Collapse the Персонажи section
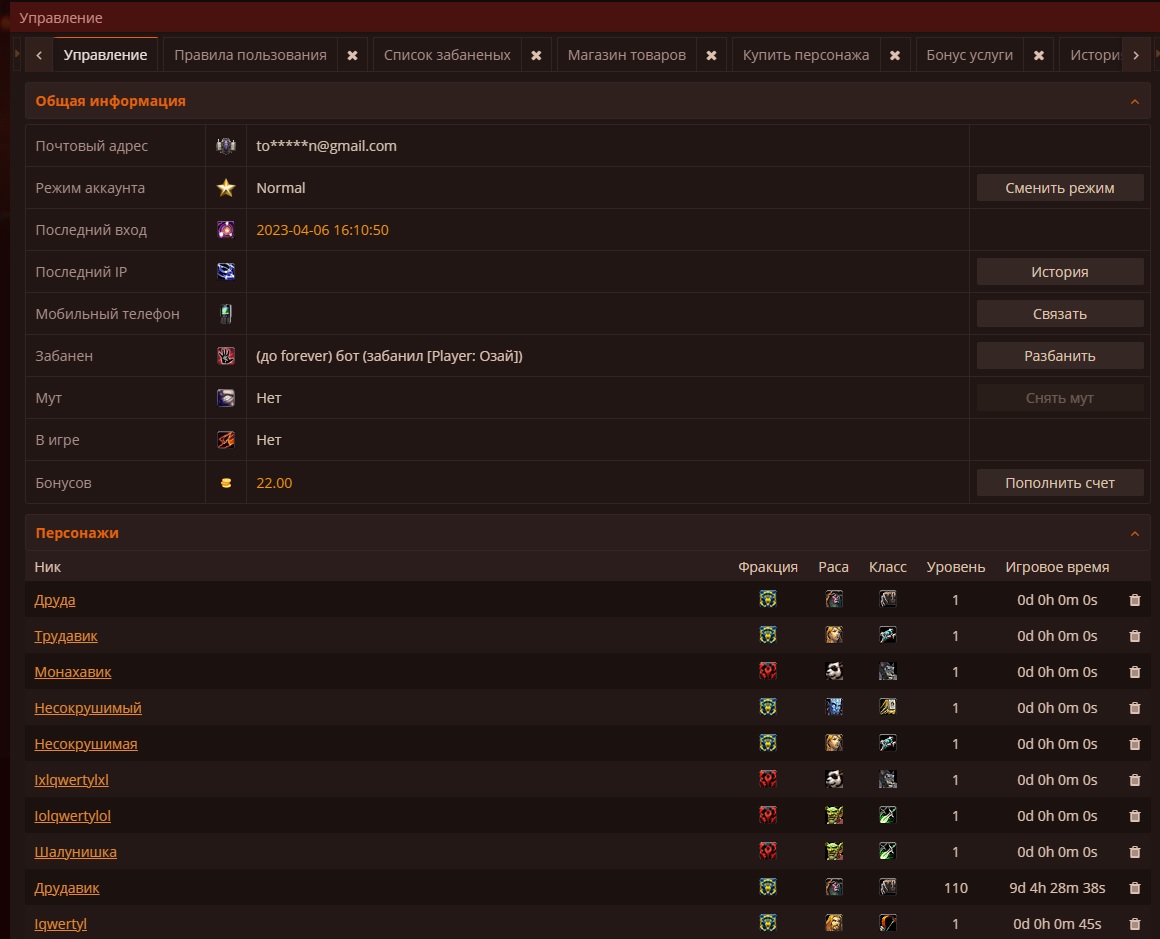Image resolution: width=1160 pixels, height=939 pixels. (x=1134, y=534)
